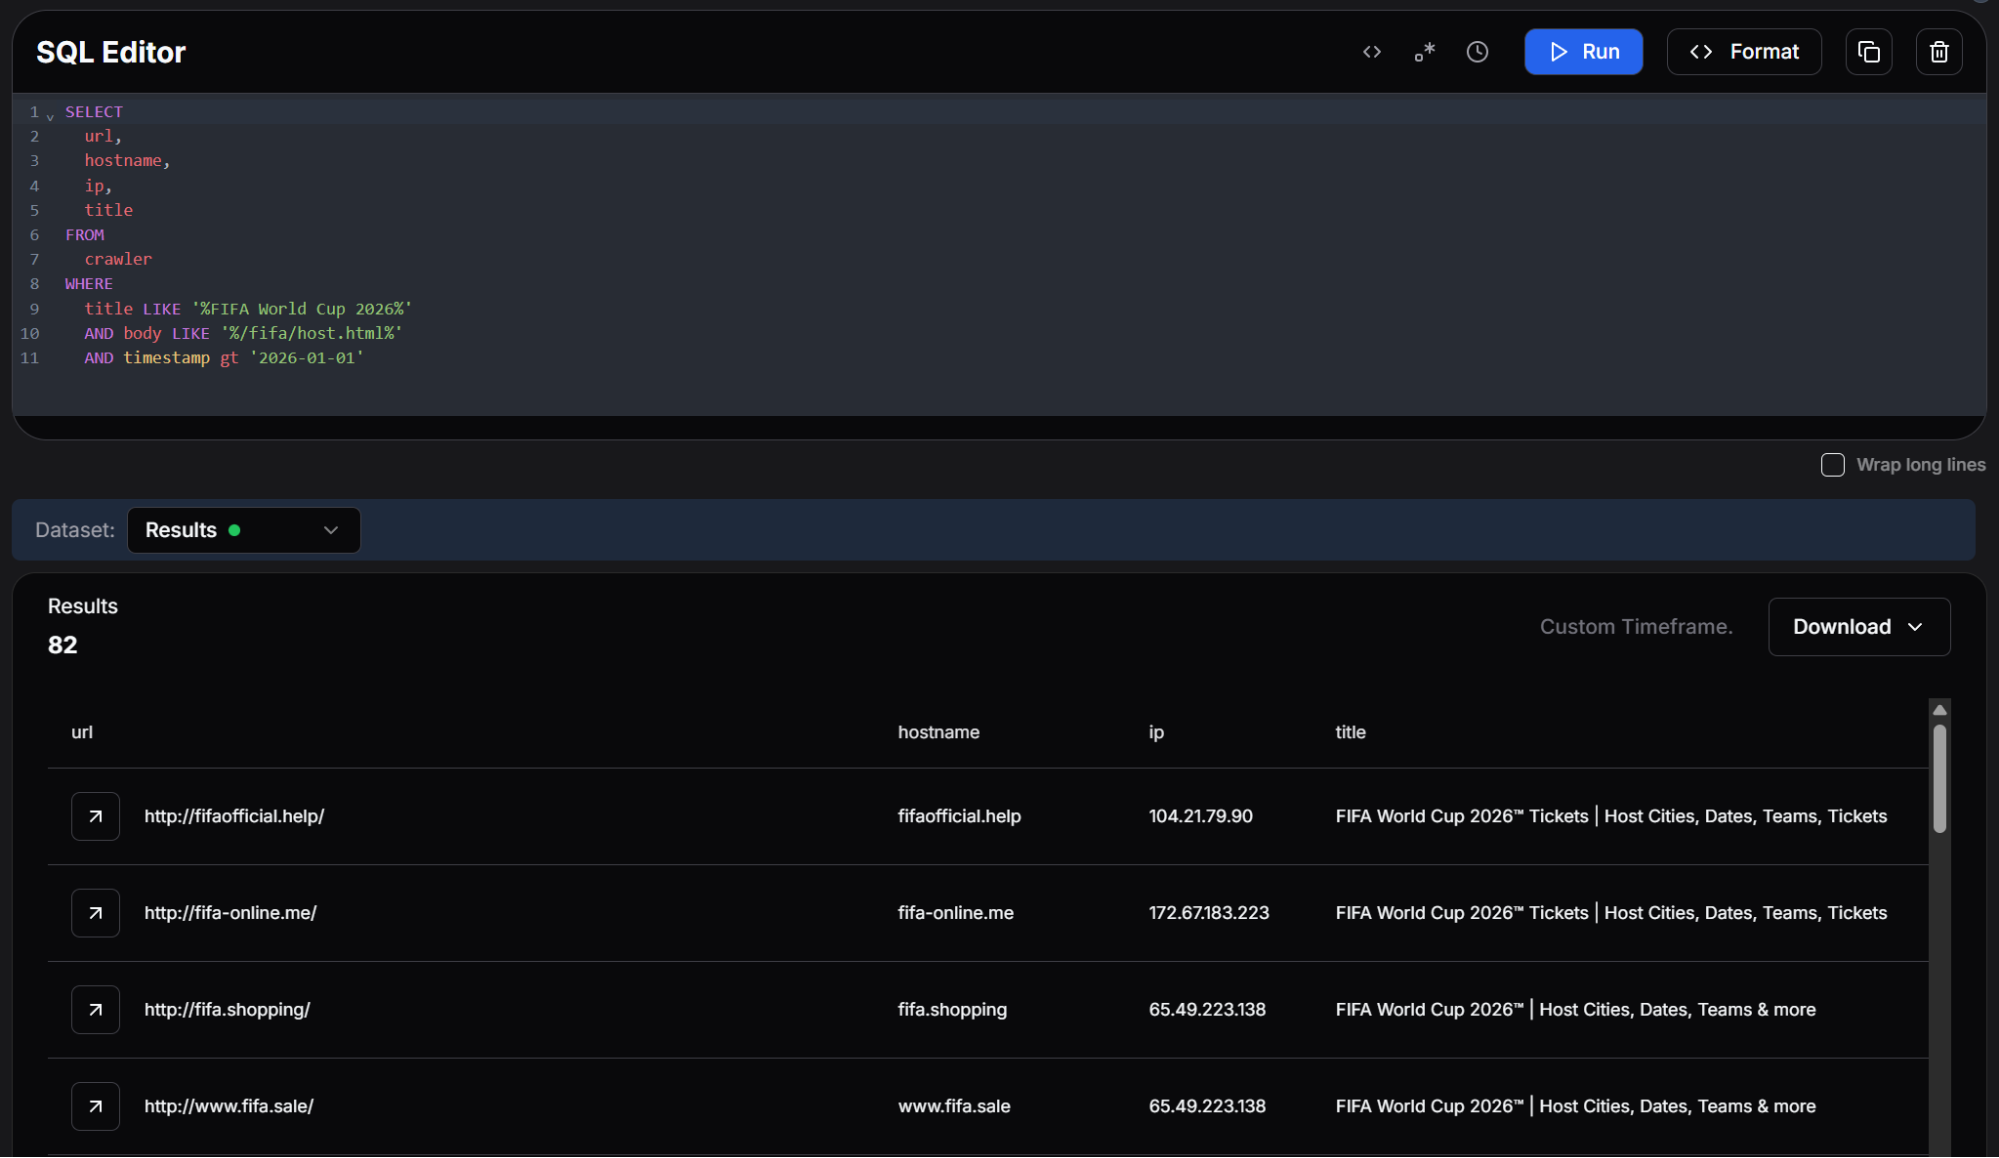The width and height of the screenshot is (1999, 1158).
Task: Open query history clock icon
Action: click(x=1477, y=52)
